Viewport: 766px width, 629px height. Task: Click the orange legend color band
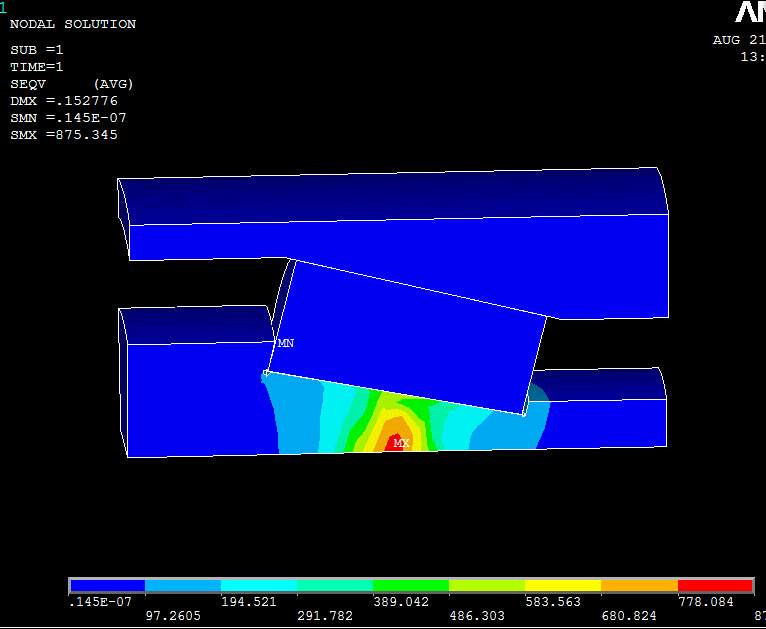(639, 586)
